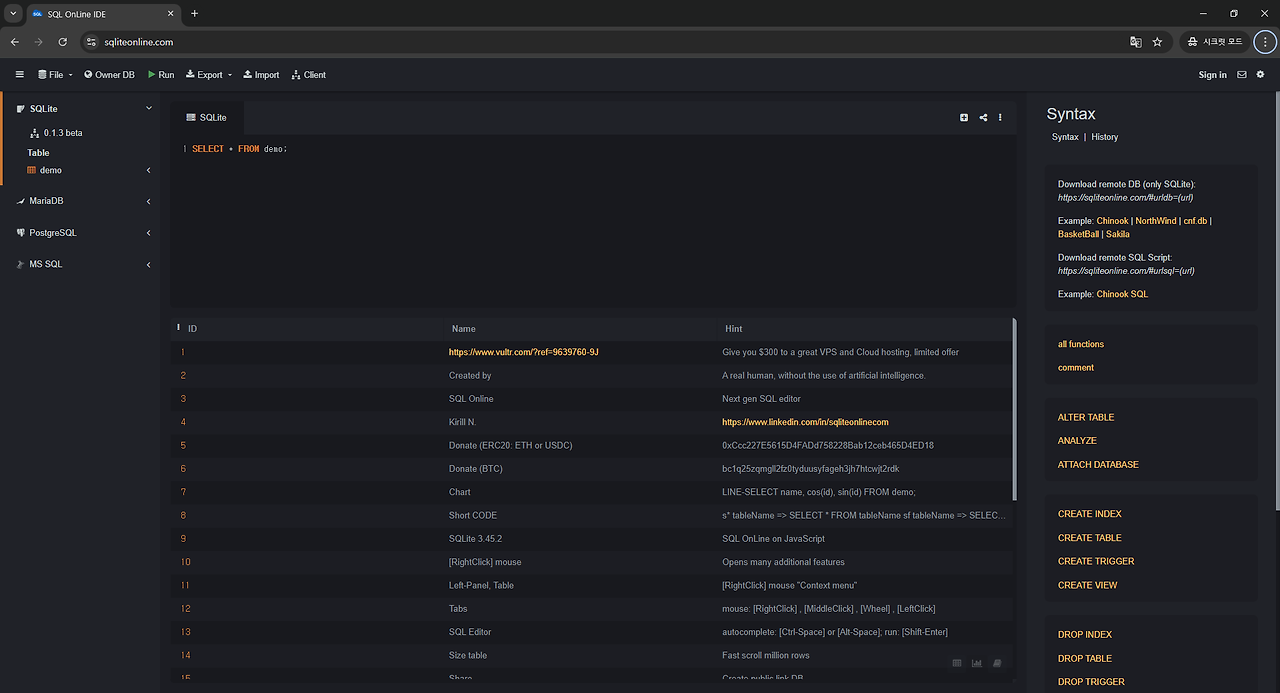Click the Sign in button
1280x693 pixels.
pos(1212,74)
